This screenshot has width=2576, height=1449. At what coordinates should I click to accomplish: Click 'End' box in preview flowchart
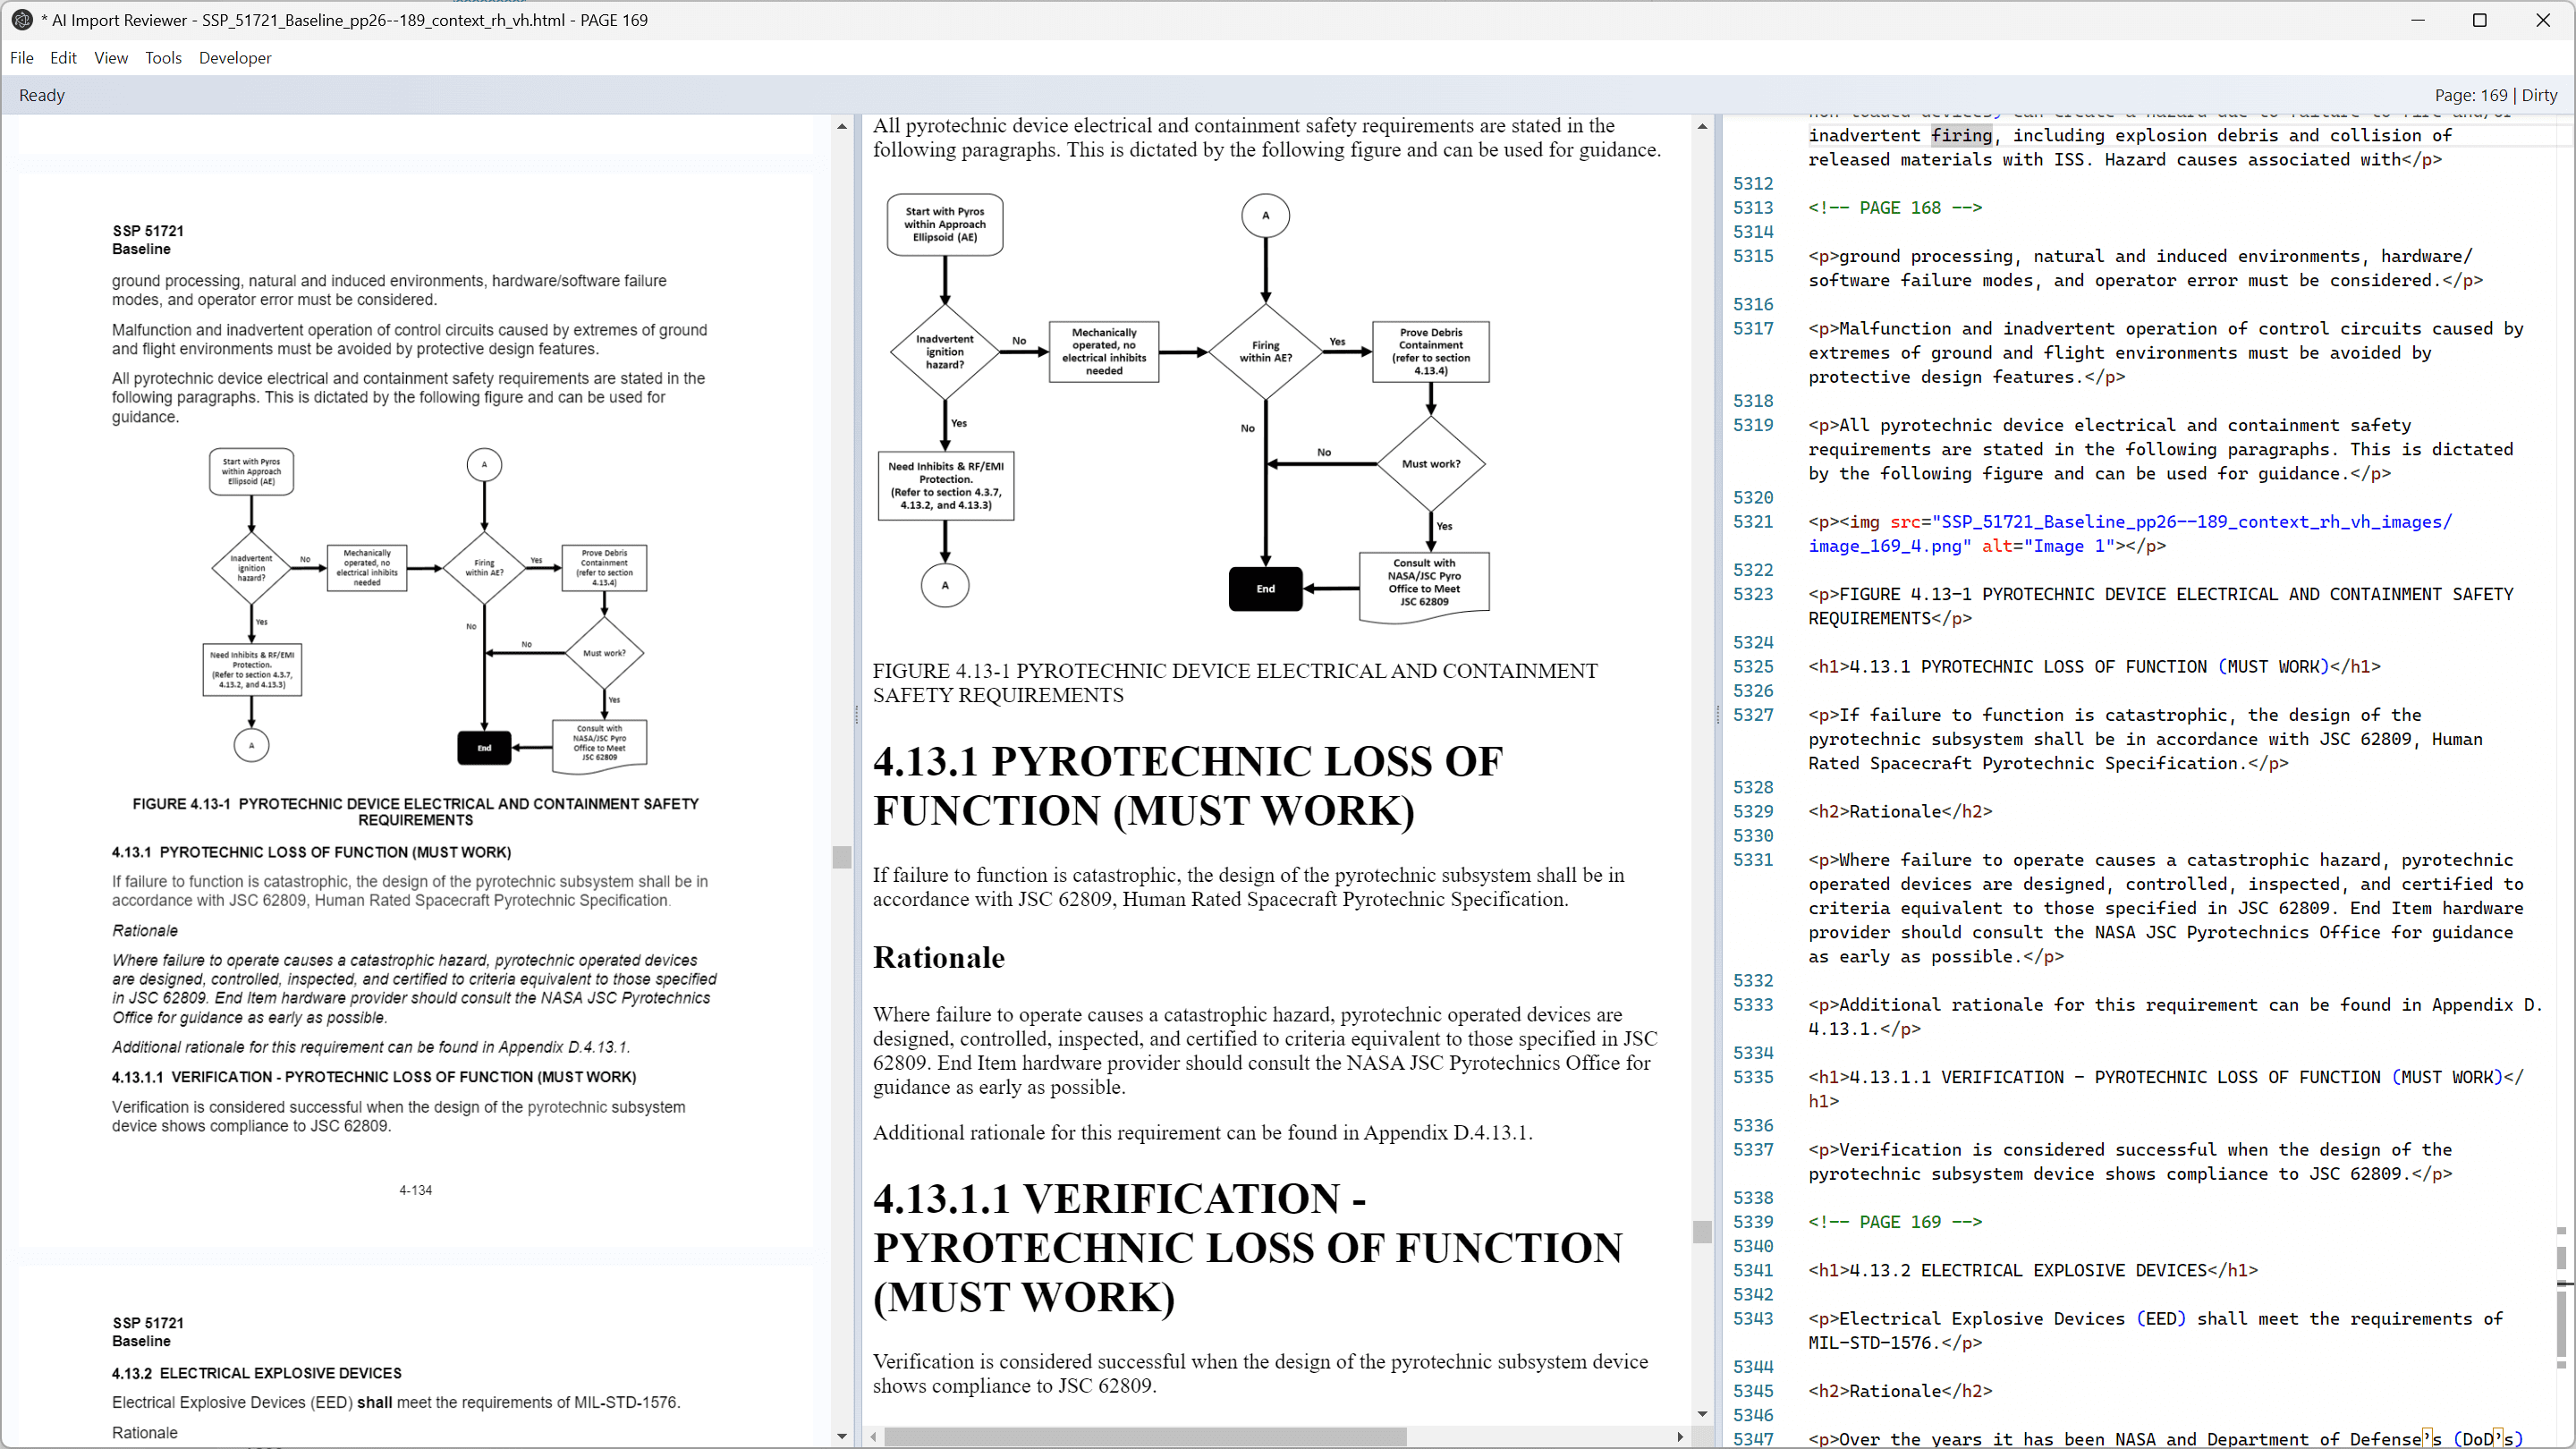point(1265,588)
